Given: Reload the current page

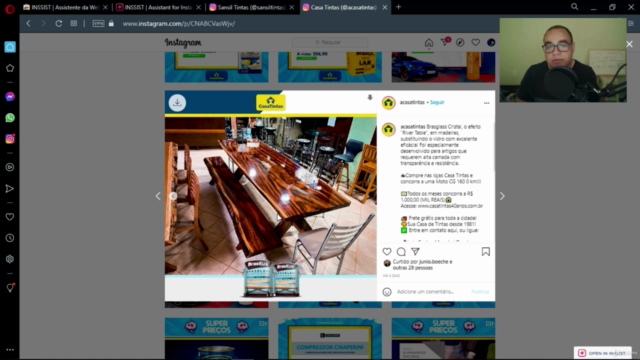Looking at the screenshot, I should [58, 24].
